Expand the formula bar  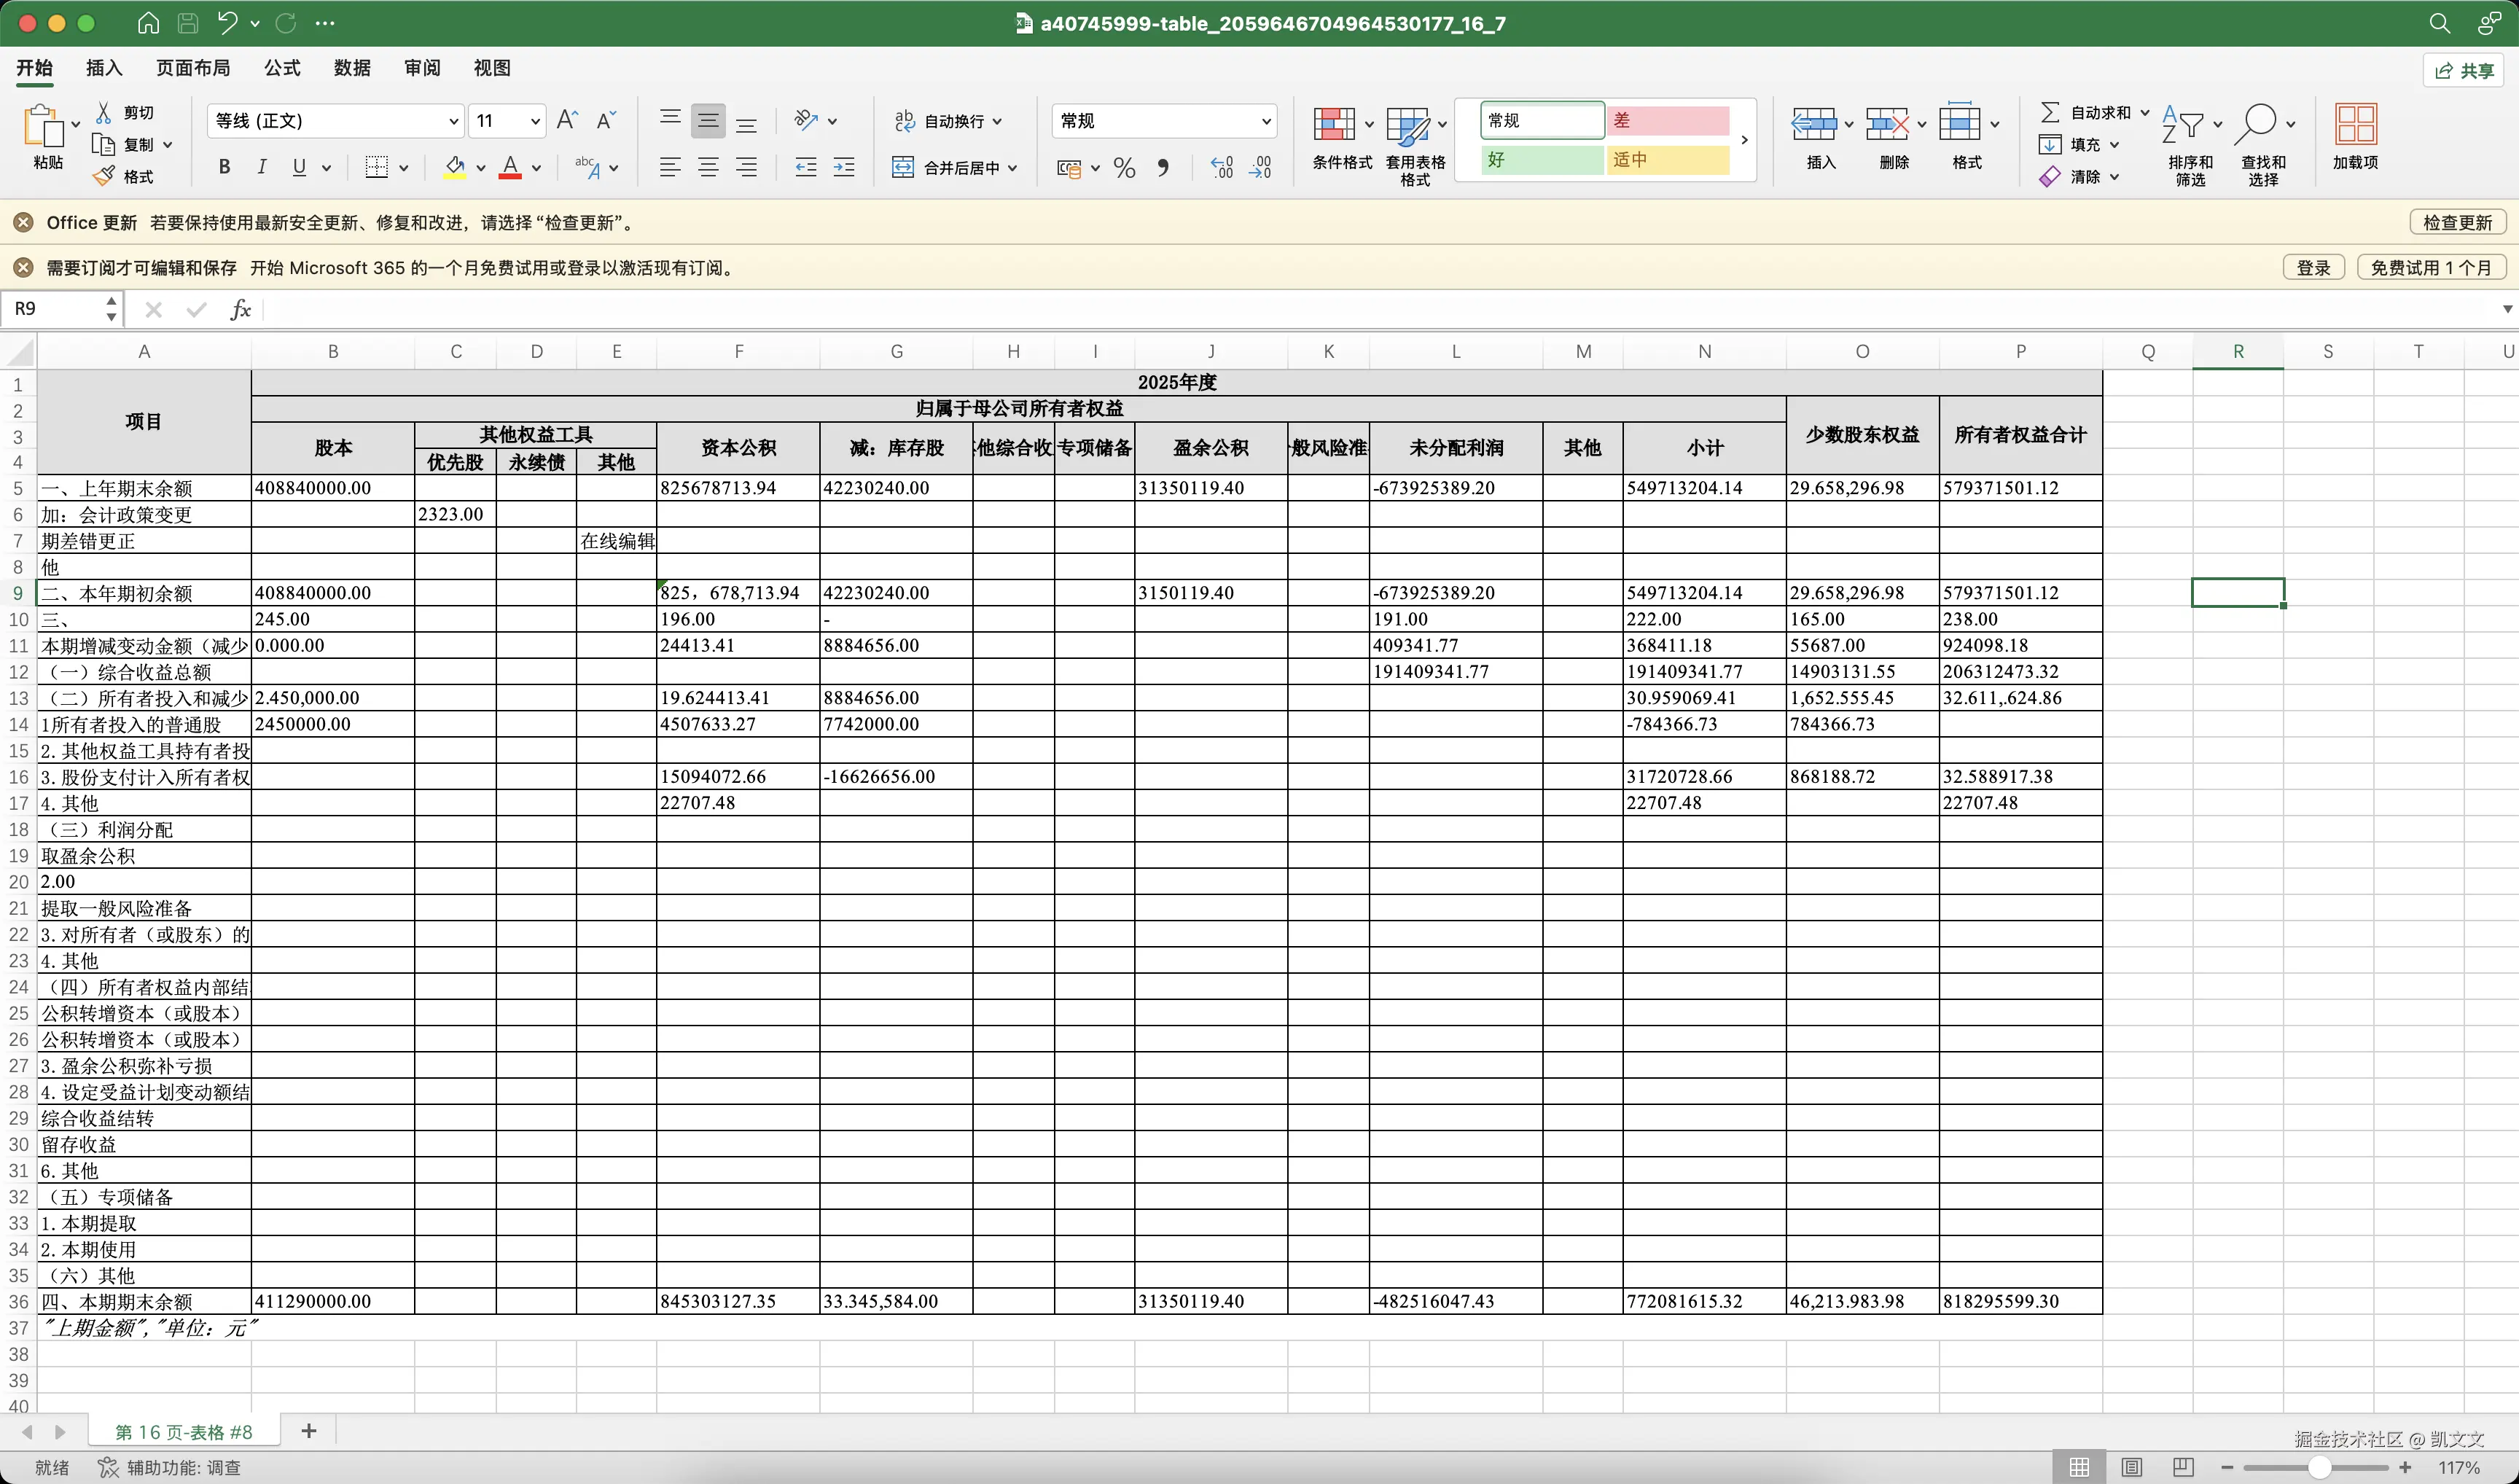tap(2508, 309)
